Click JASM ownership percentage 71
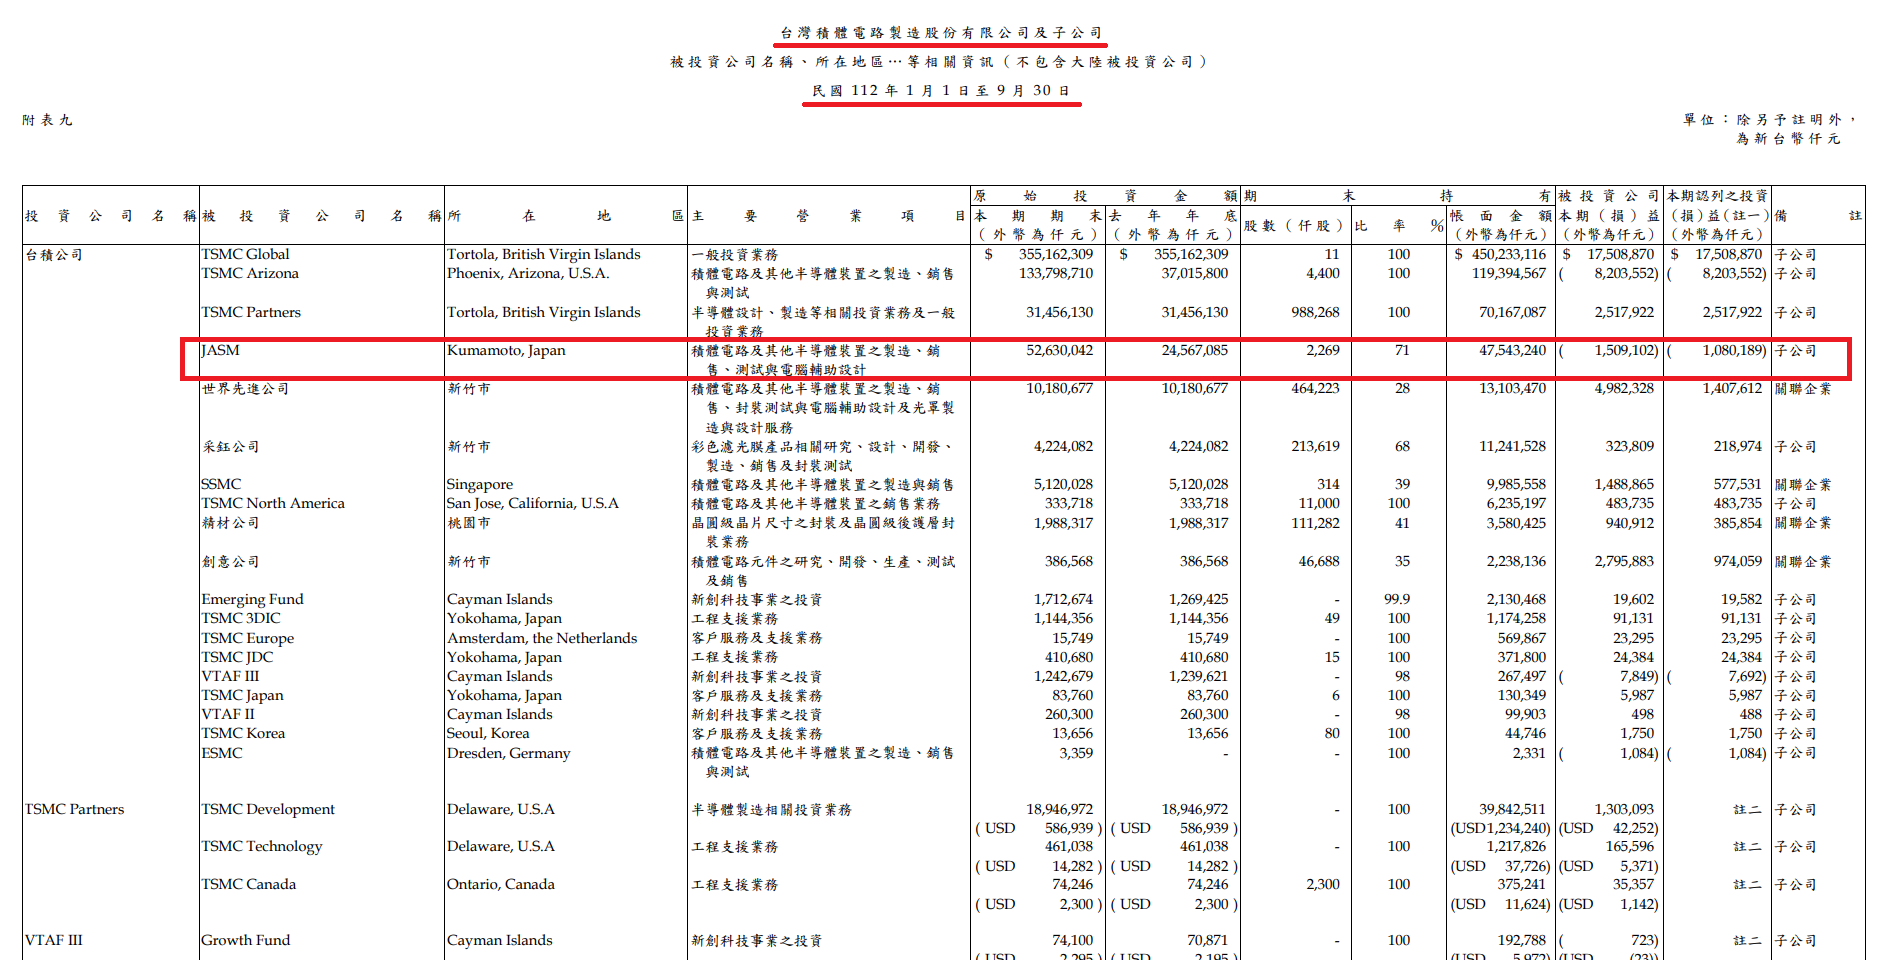Viewport: 1882px width, 960px height. [1402, 350]
